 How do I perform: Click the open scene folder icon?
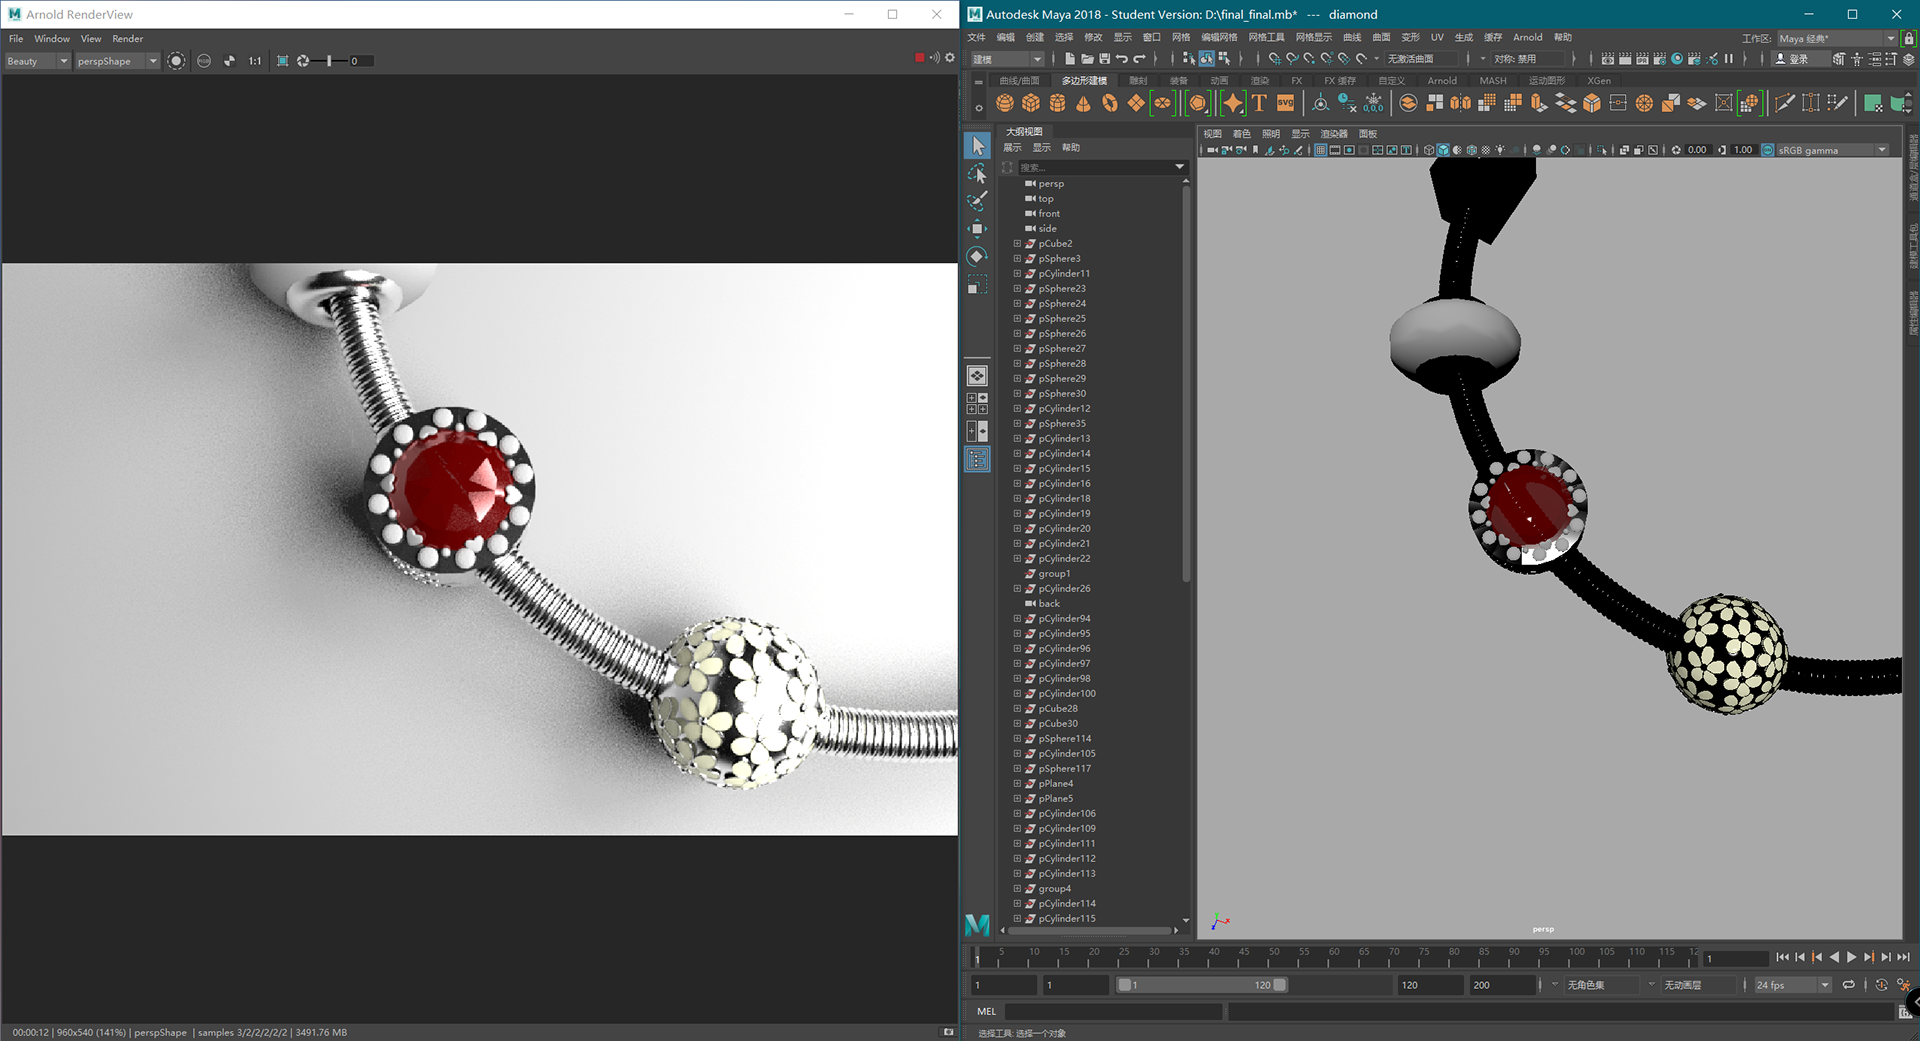coord(1087,59)
